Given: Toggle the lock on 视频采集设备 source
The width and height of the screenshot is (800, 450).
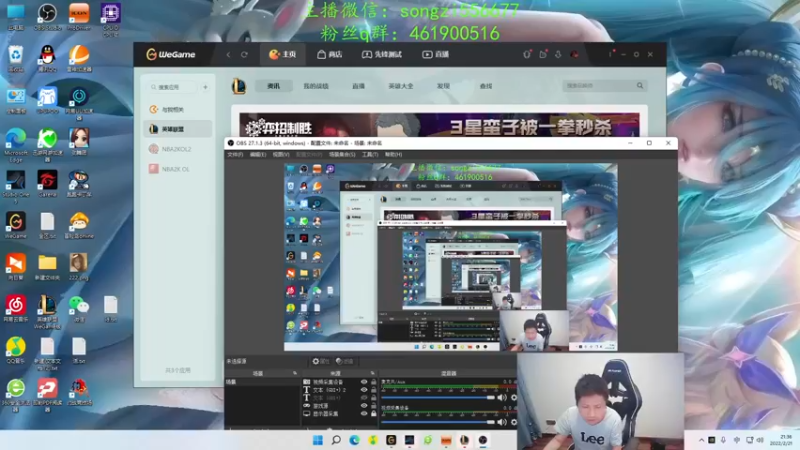Looking at the screenshot, I should pos(373,382).
